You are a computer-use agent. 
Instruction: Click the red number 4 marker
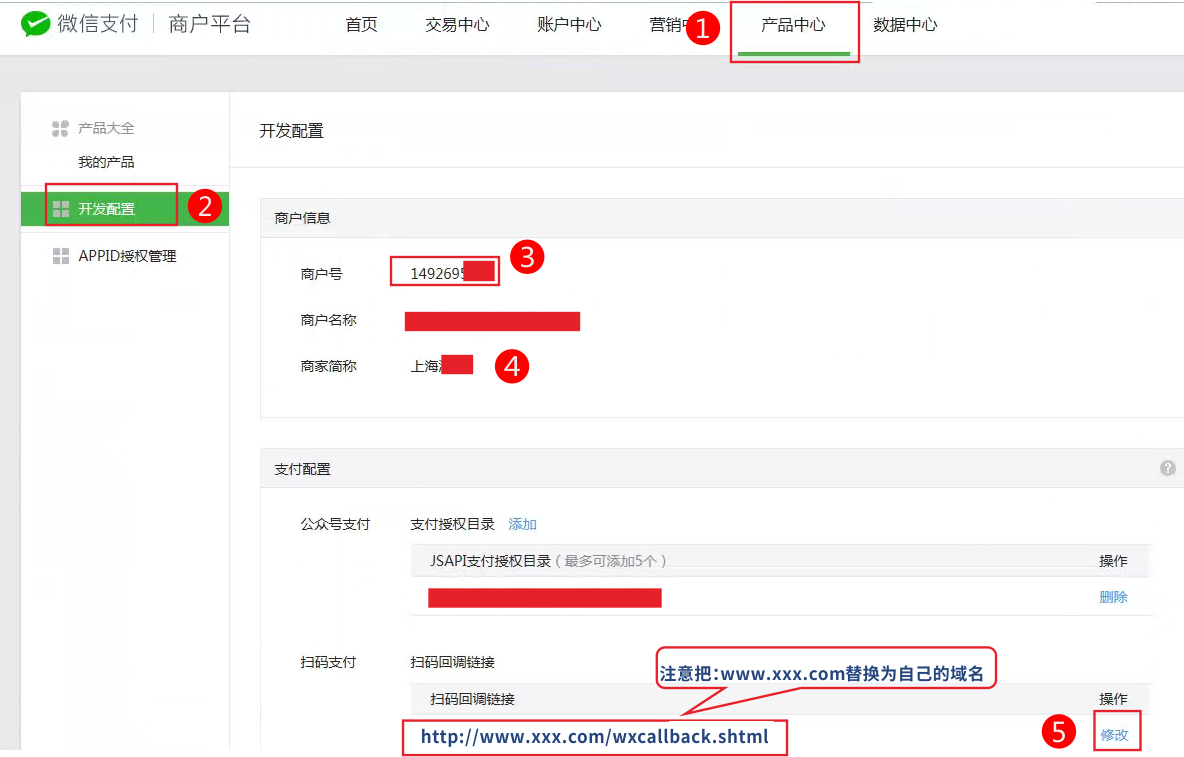point(512,366)
